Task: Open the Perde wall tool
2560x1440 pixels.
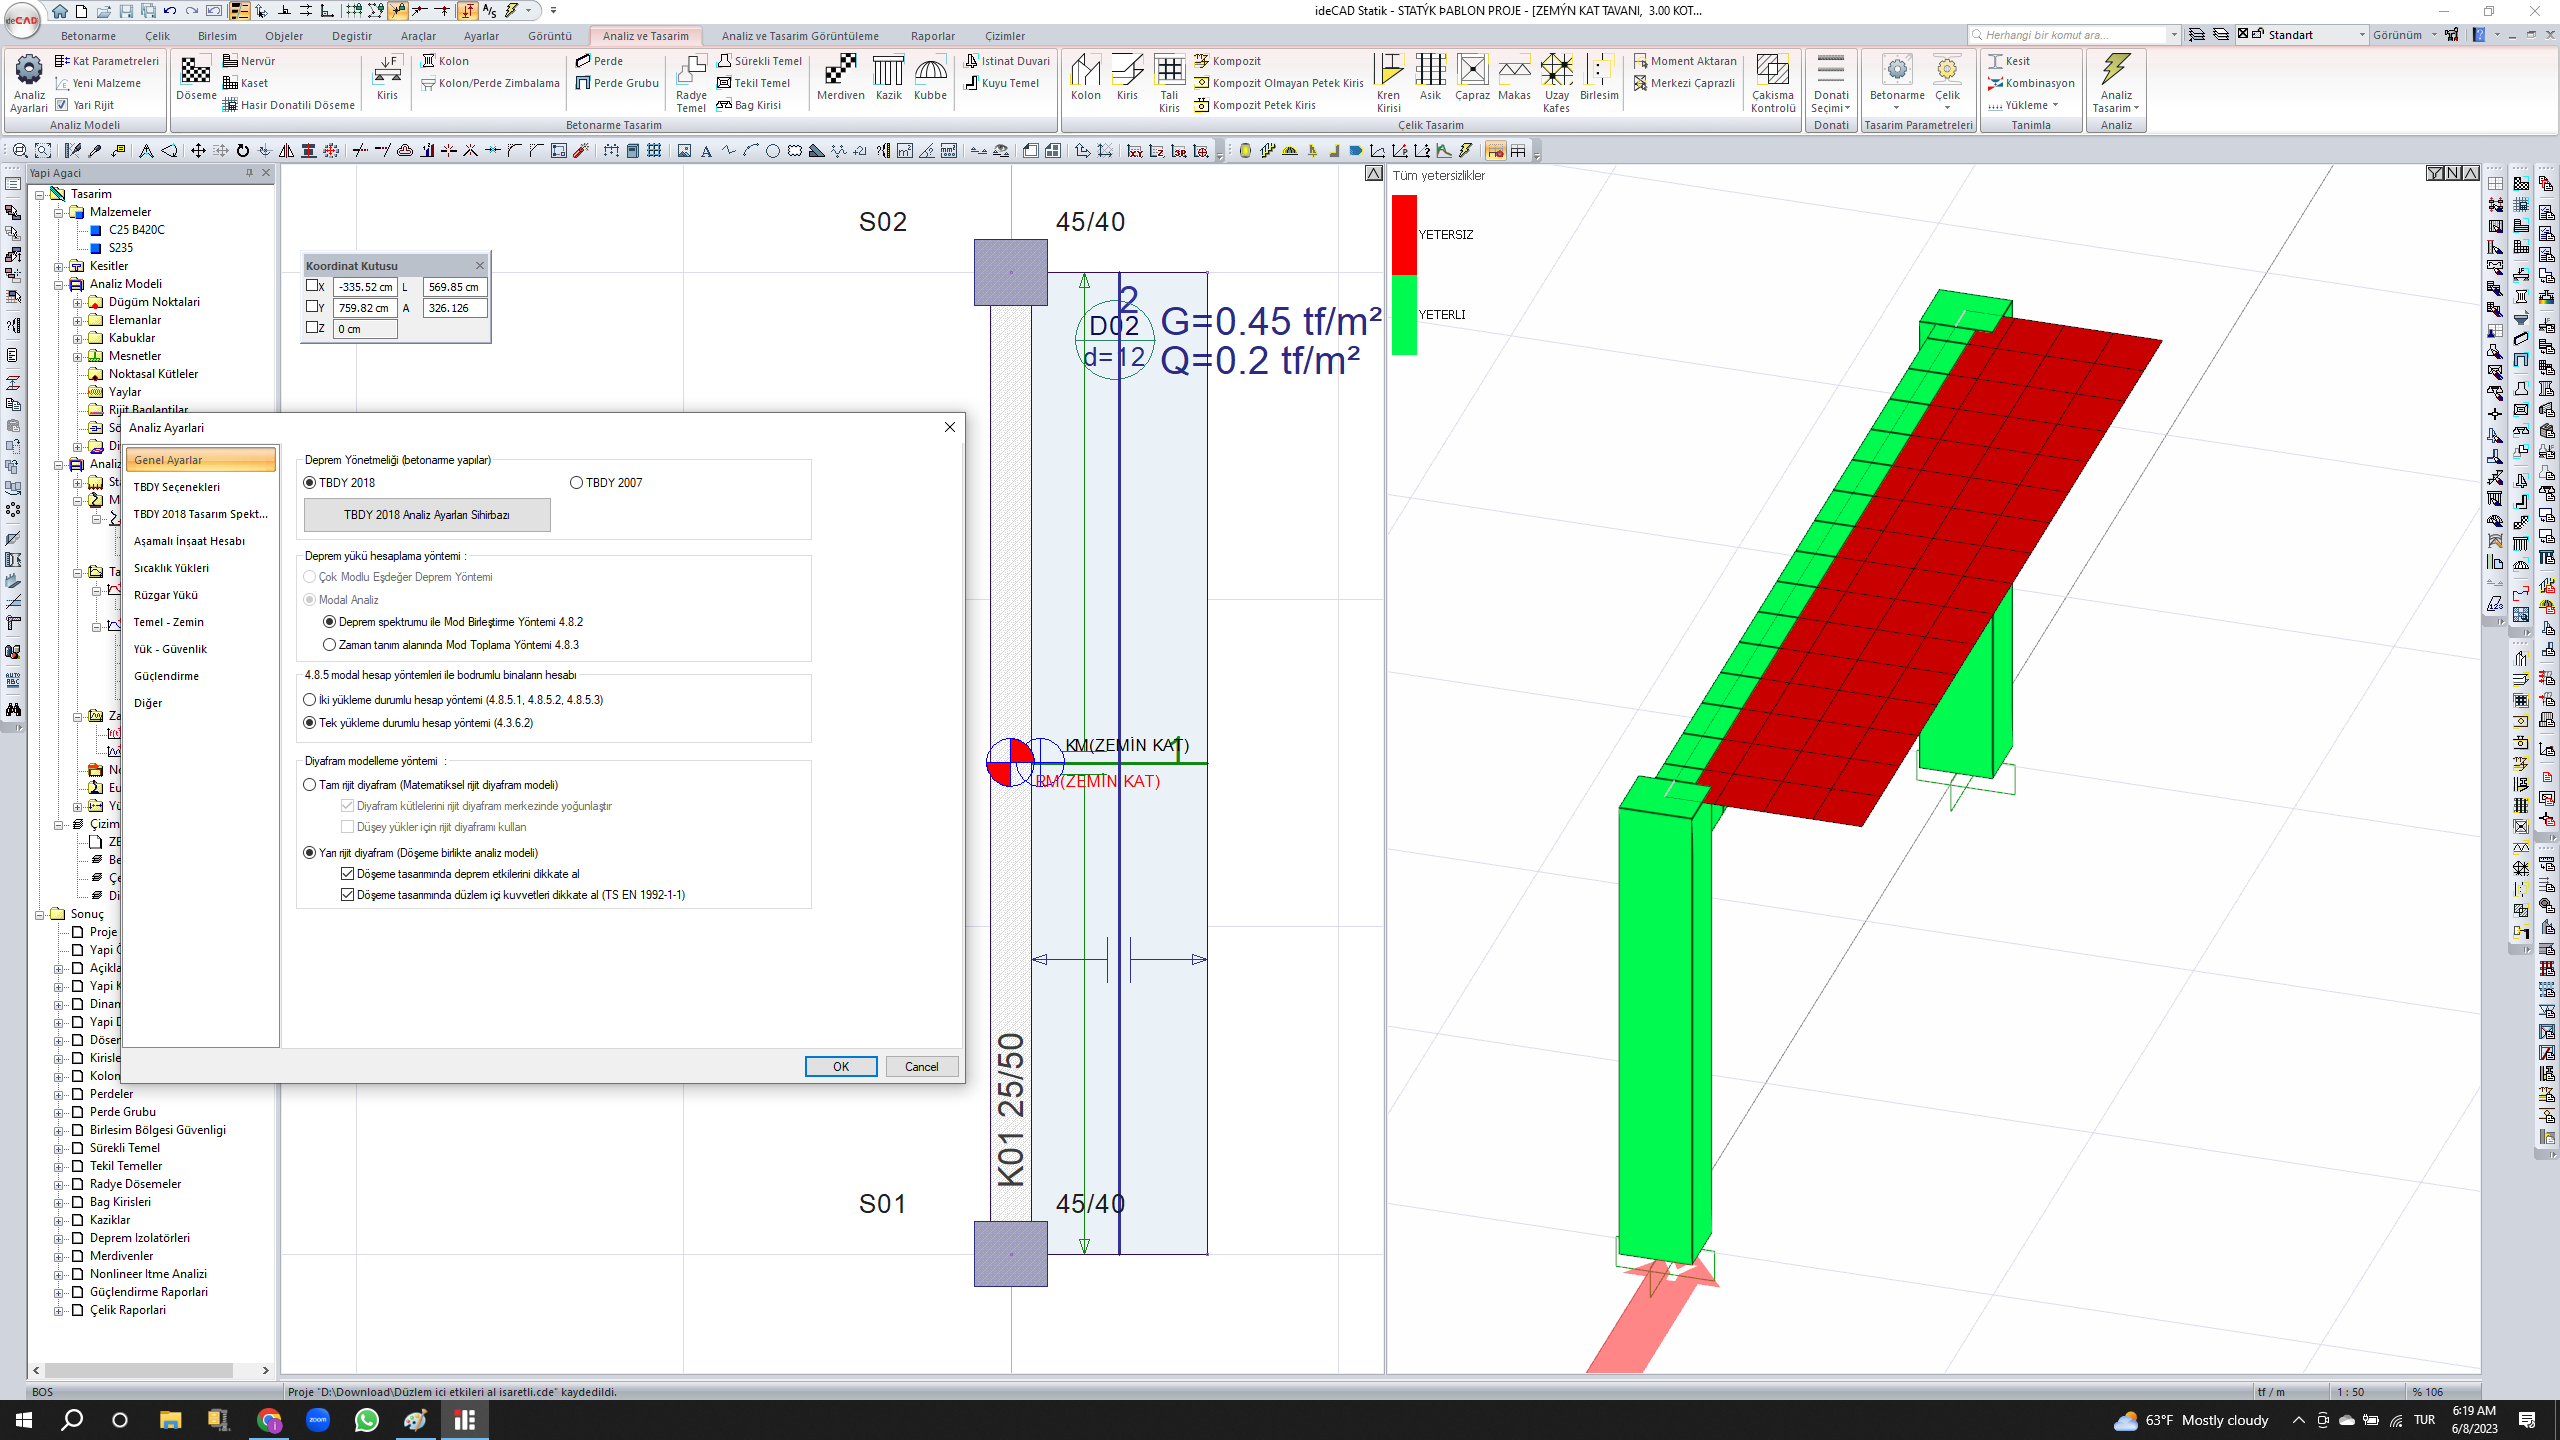Action: coord(599,61)
